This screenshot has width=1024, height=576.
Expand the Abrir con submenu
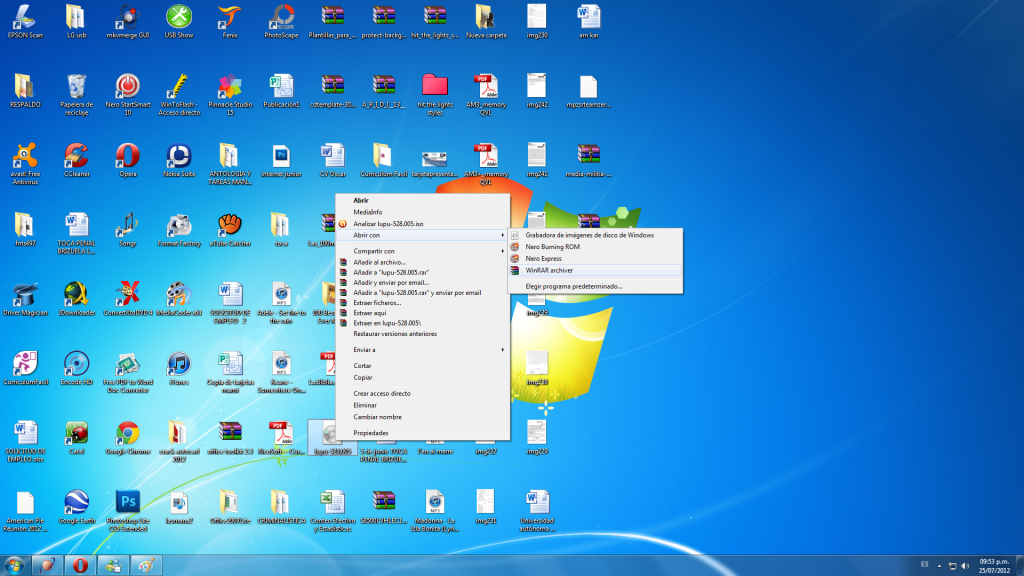423,235
